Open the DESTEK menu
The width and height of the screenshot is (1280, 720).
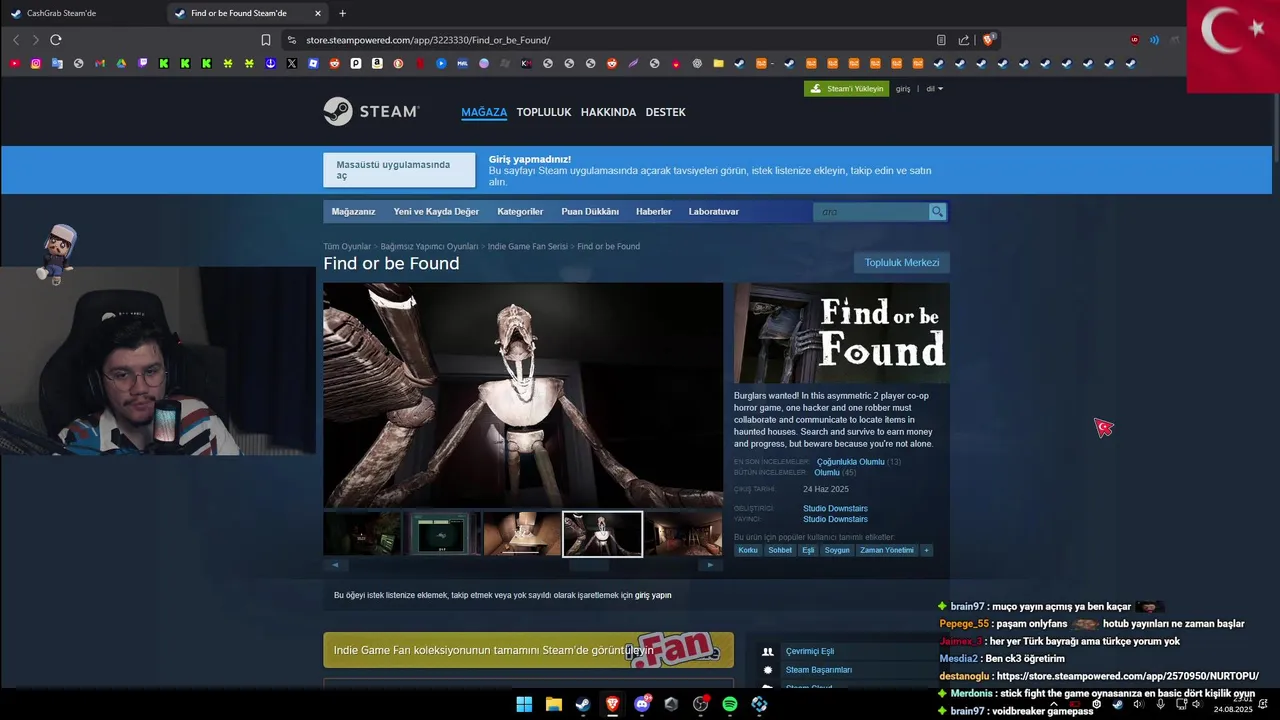665,112
